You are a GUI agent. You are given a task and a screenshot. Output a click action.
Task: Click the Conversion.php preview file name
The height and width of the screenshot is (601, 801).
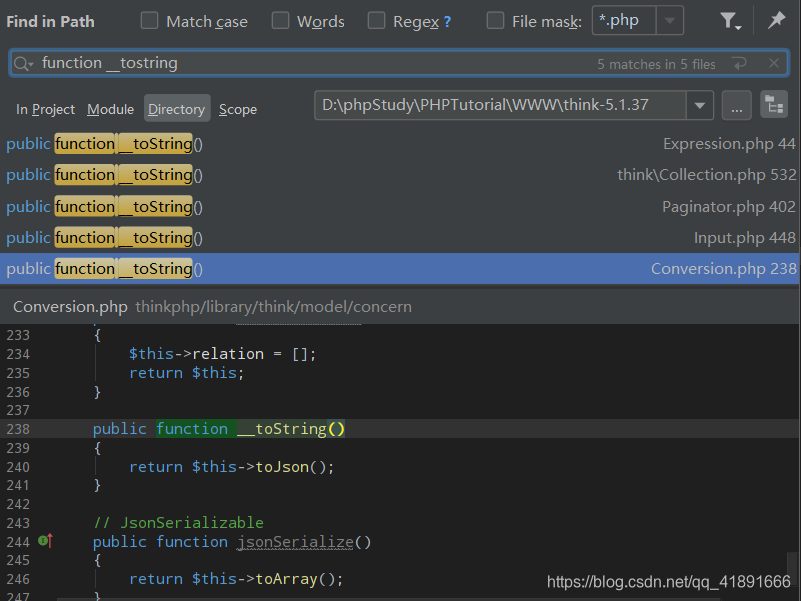[x=70, y=307]
